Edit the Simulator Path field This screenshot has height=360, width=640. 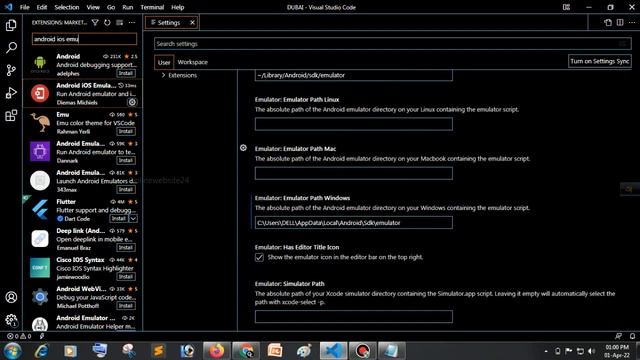(354, 317)
